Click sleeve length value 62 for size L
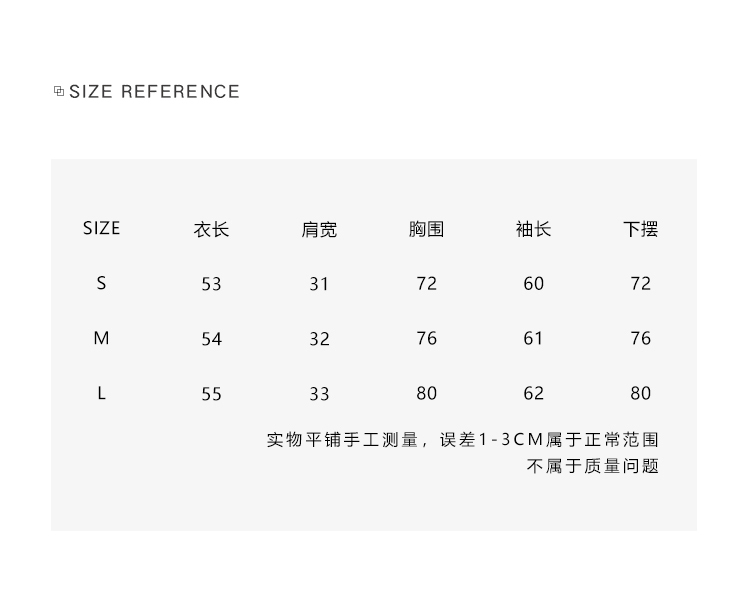The width and height of the screenshot is (750, 597). click(x=533, y=393)
